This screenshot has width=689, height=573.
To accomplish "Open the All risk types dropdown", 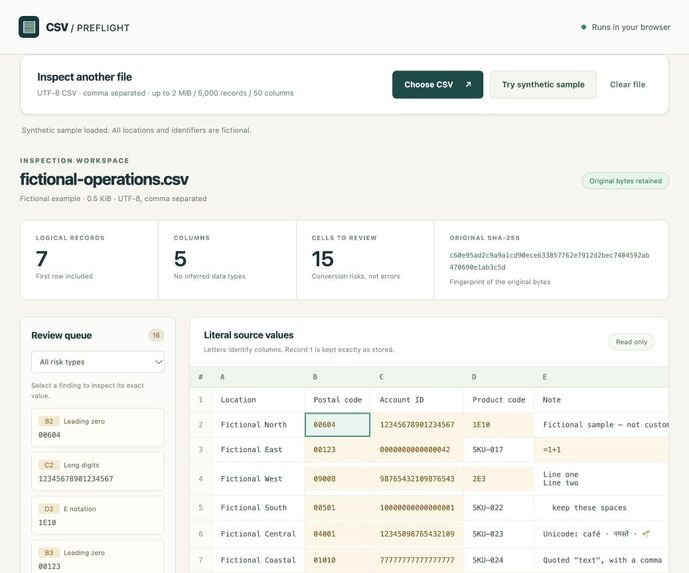I will coord(98,362).
